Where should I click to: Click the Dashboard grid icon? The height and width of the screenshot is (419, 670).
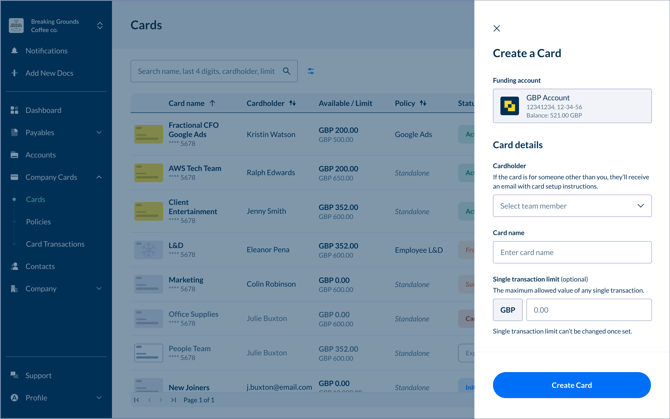[14, 110]
